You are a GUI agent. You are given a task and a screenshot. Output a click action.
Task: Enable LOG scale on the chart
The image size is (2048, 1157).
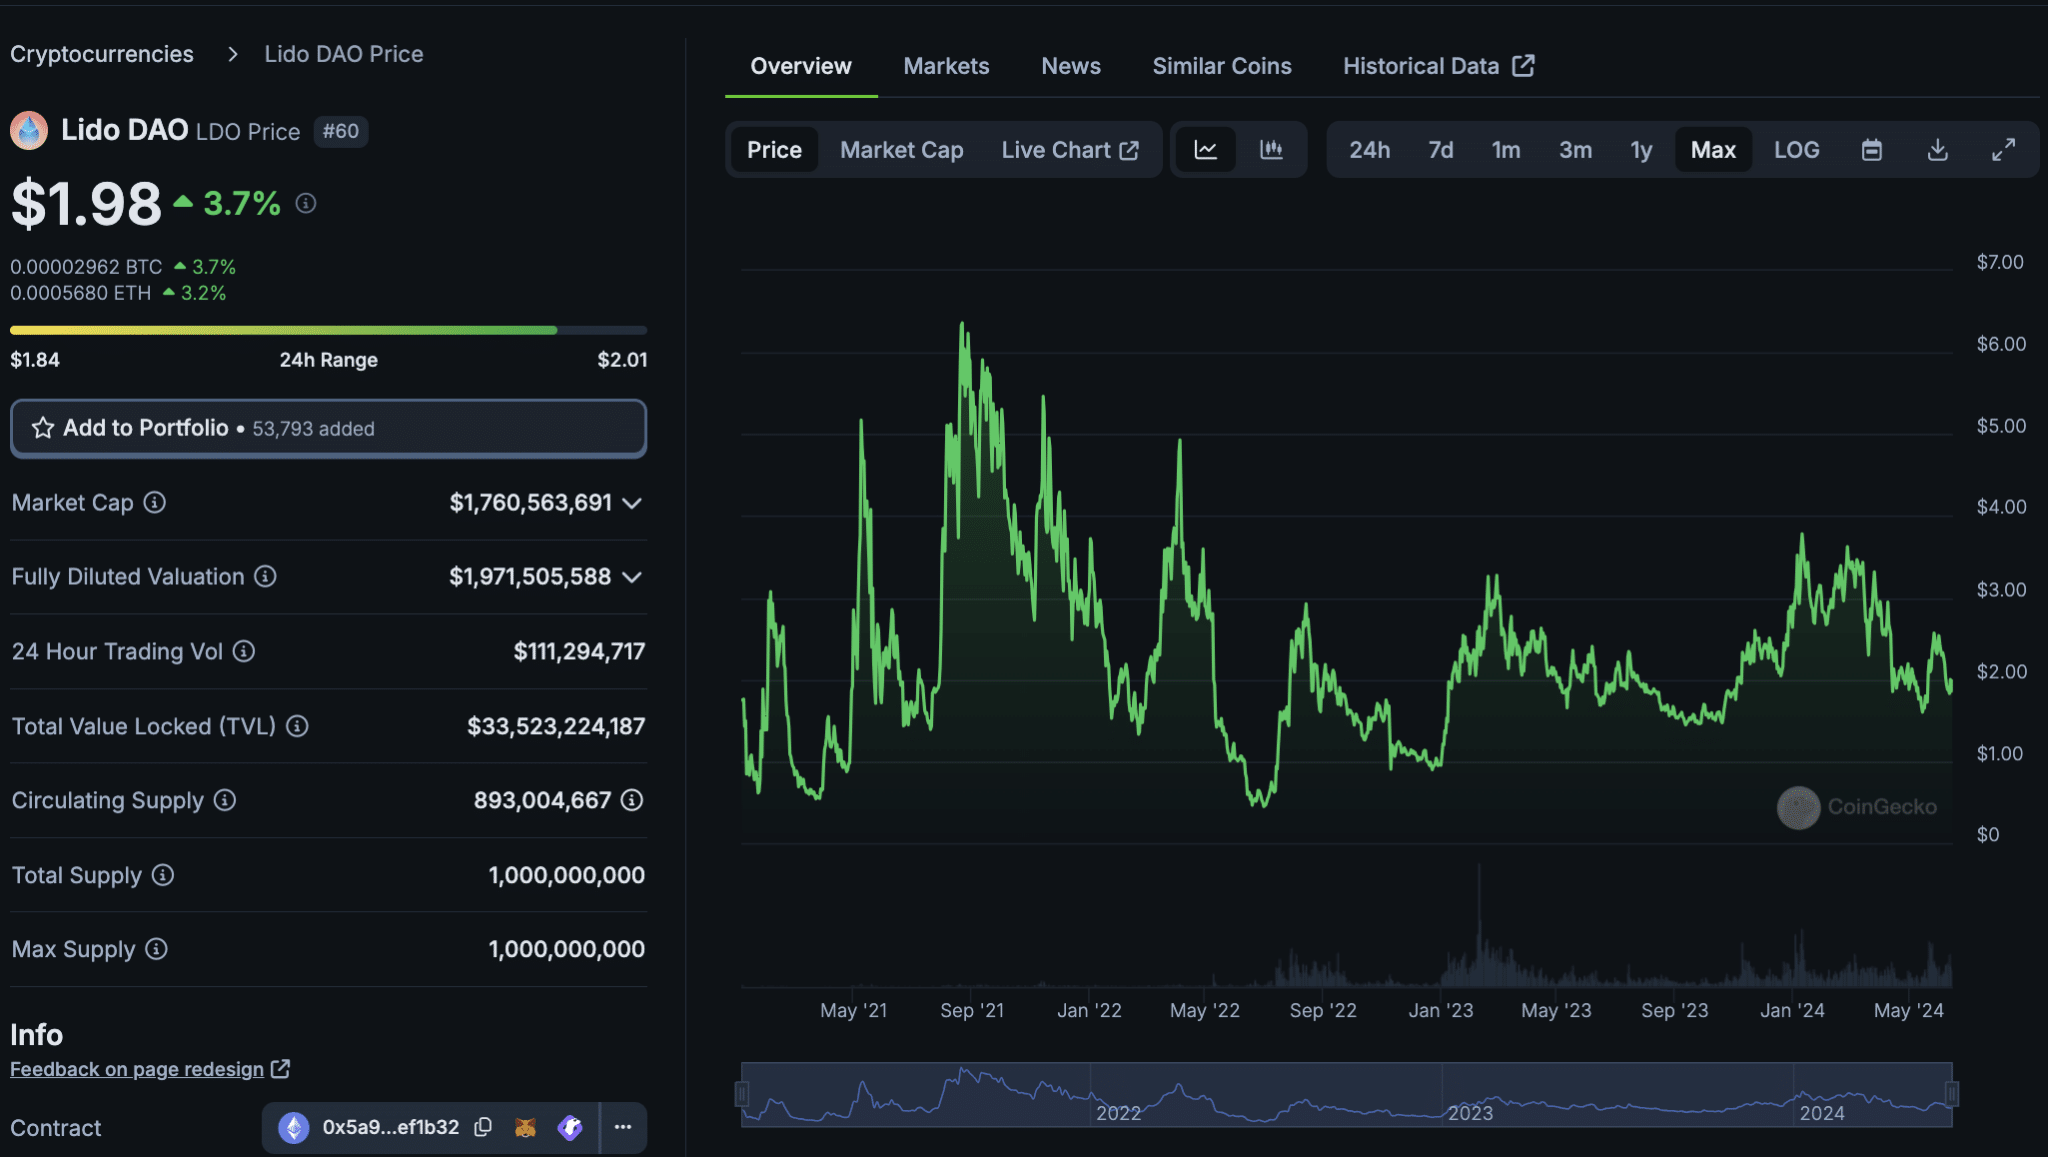(1797, 149)
